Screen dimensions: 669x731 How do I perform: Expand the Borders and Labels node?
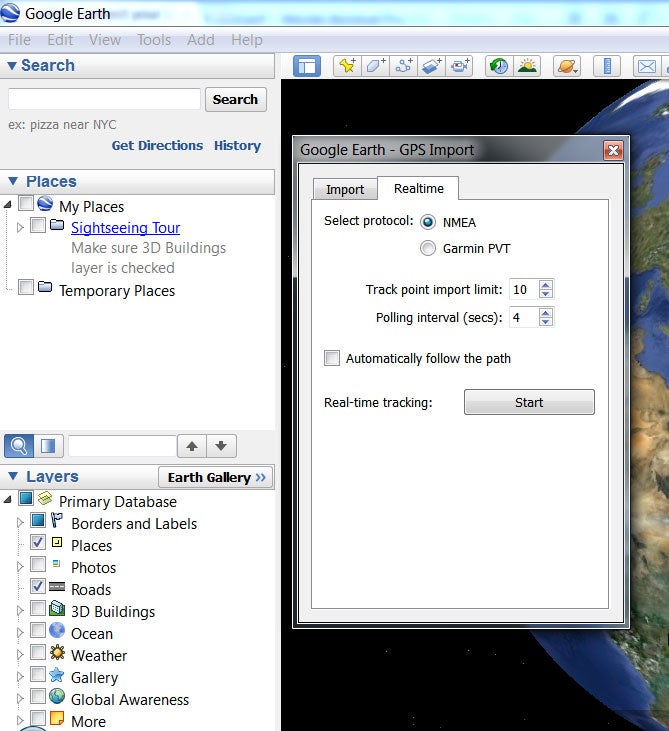pyautogui.click(x=20, y=523)
